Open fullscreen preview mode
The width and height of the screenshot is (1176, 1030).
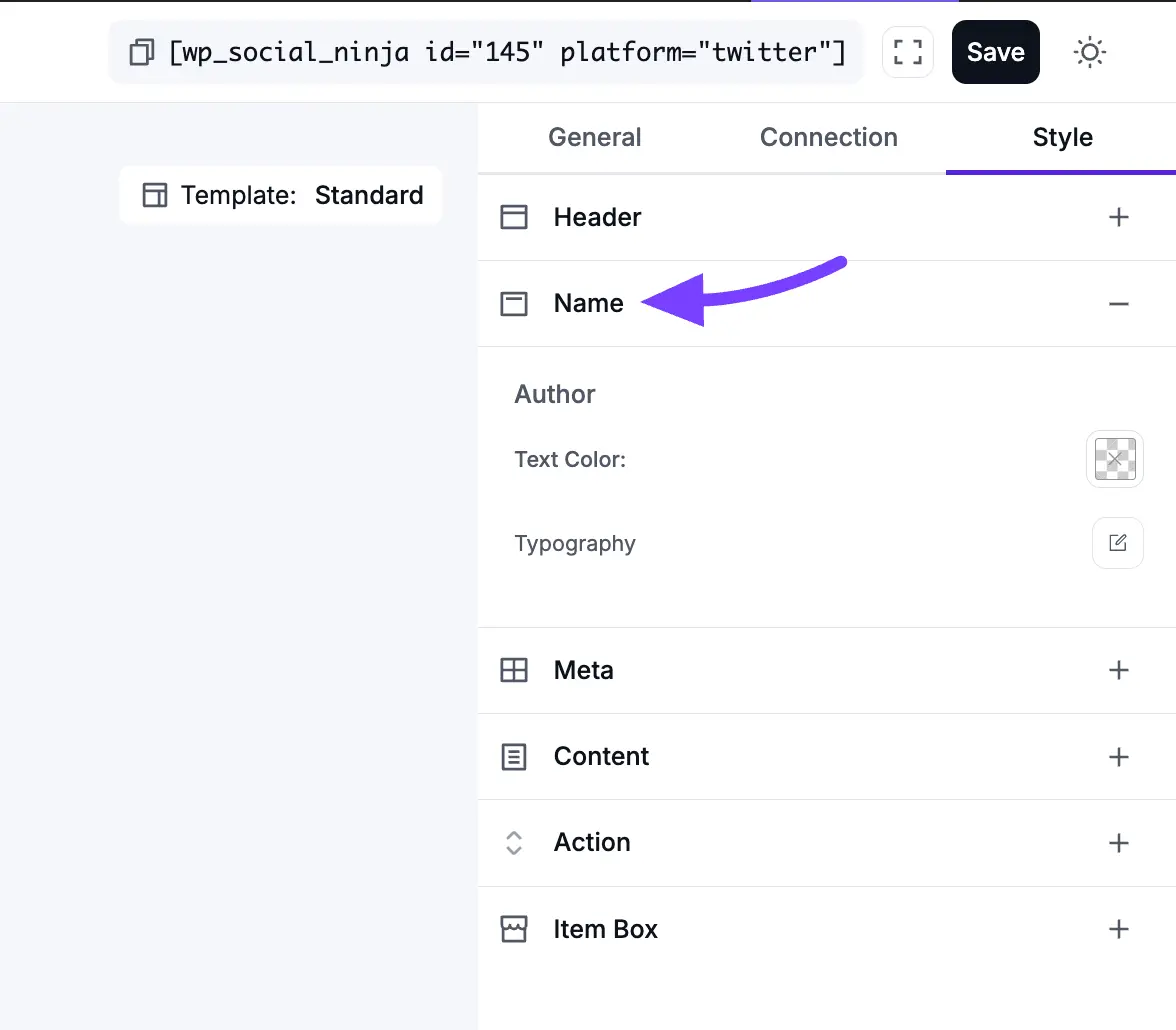coord(907,51)
